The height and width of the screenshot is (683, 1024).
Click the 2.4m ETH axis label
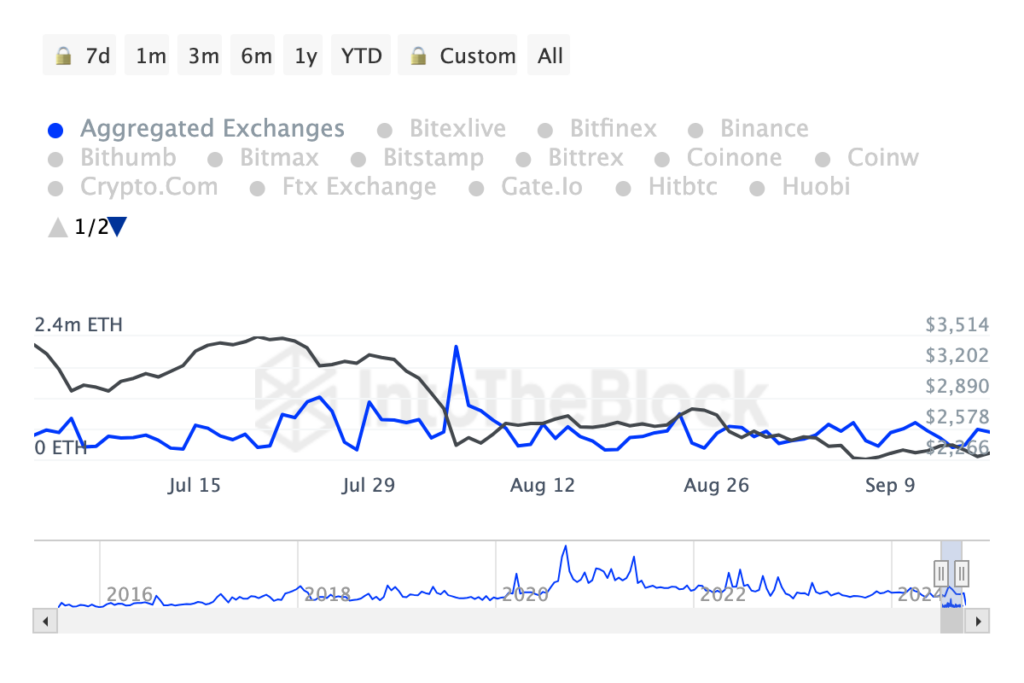[x=78, y=325]
